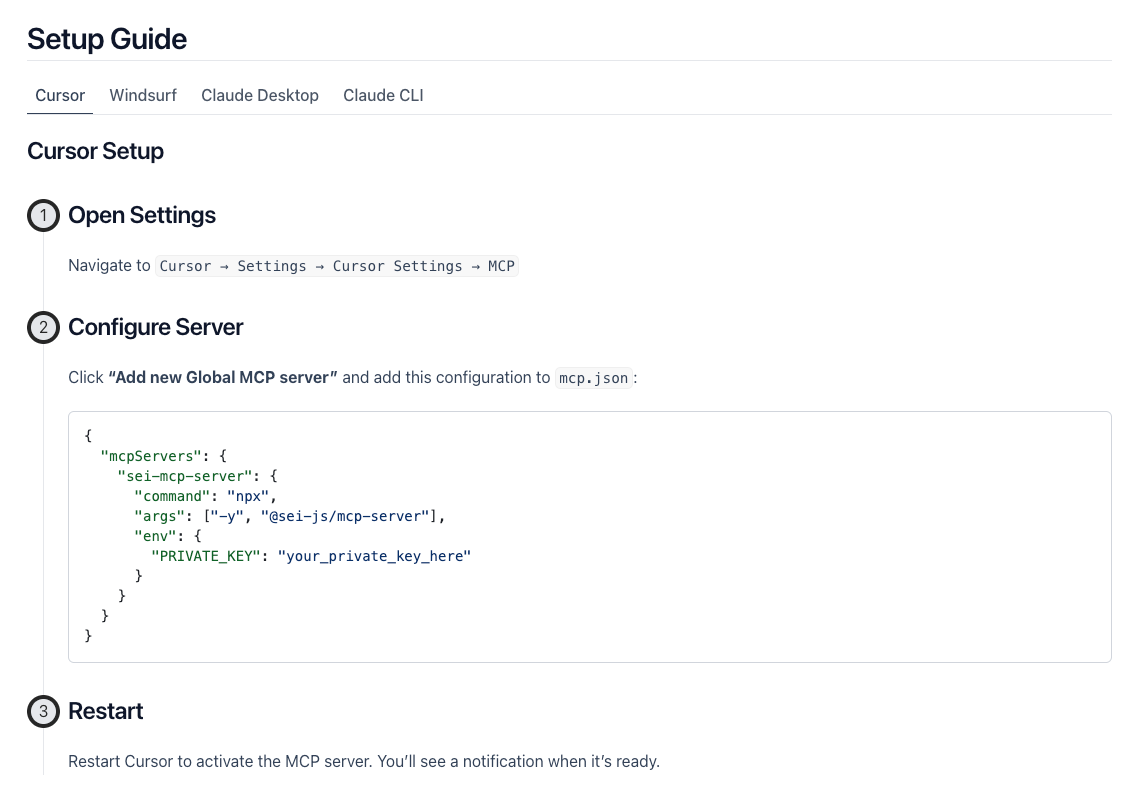Image resolution: width=1135 pixels, height=785 pixels.
Task: Click the step 2 circle icon
Action: click(x=43, y=328)
